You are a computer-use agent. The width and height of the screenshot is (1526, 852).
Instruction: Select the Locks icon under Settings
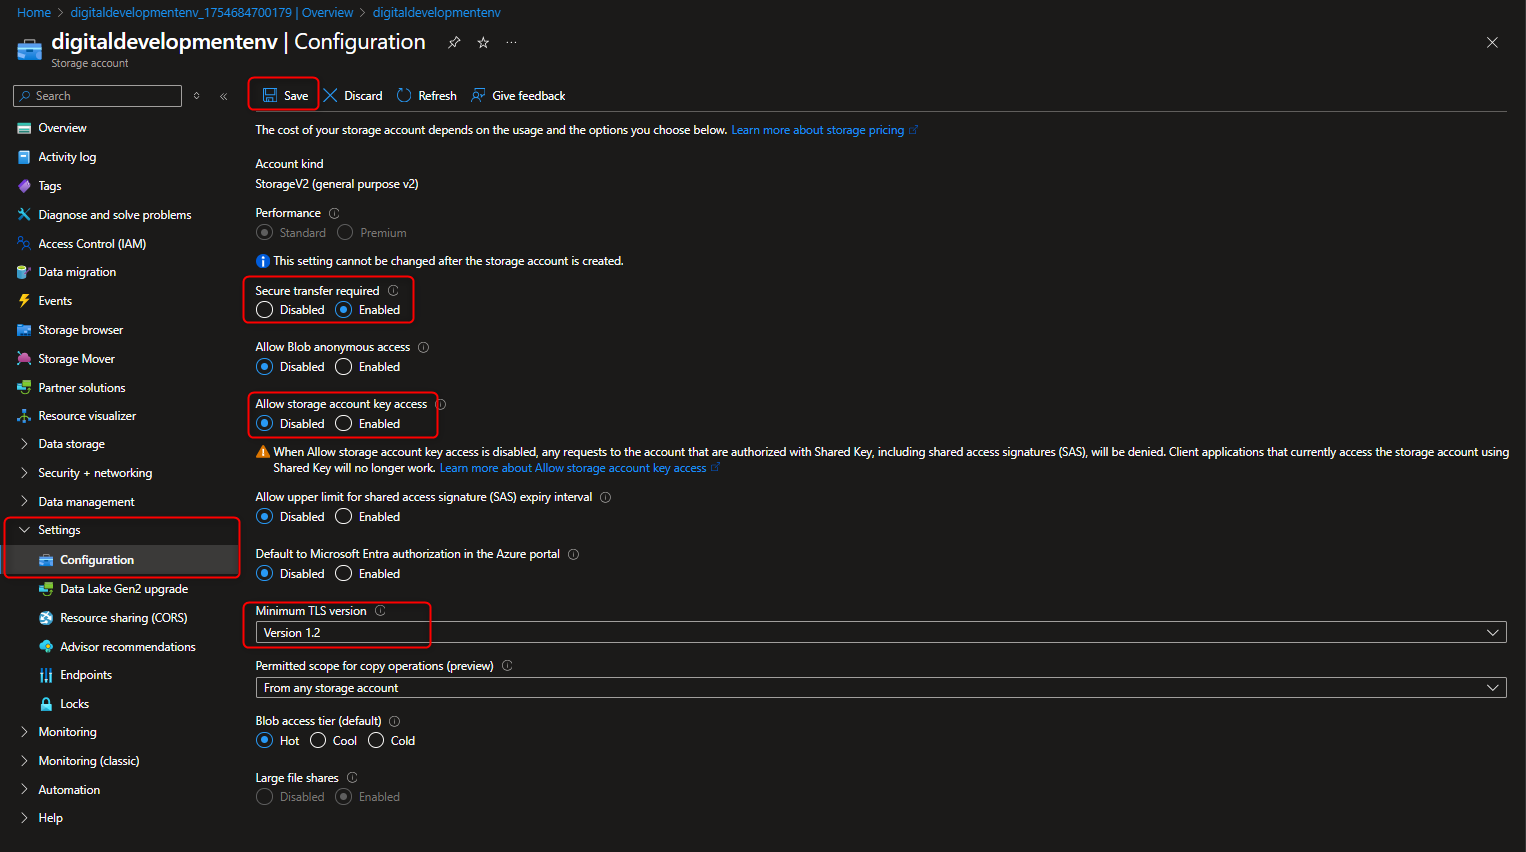[46, 703]
